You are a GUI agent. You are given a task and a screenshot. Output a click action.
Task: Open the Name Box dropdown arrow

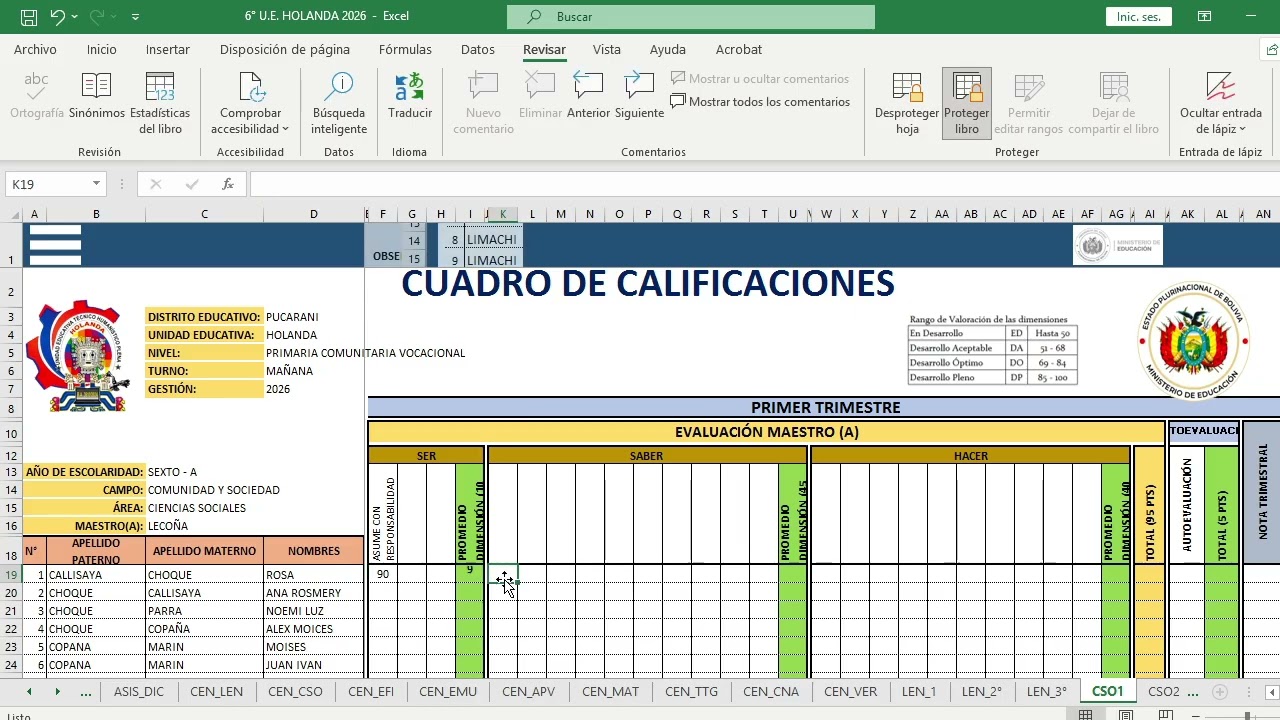pos(96,184)
